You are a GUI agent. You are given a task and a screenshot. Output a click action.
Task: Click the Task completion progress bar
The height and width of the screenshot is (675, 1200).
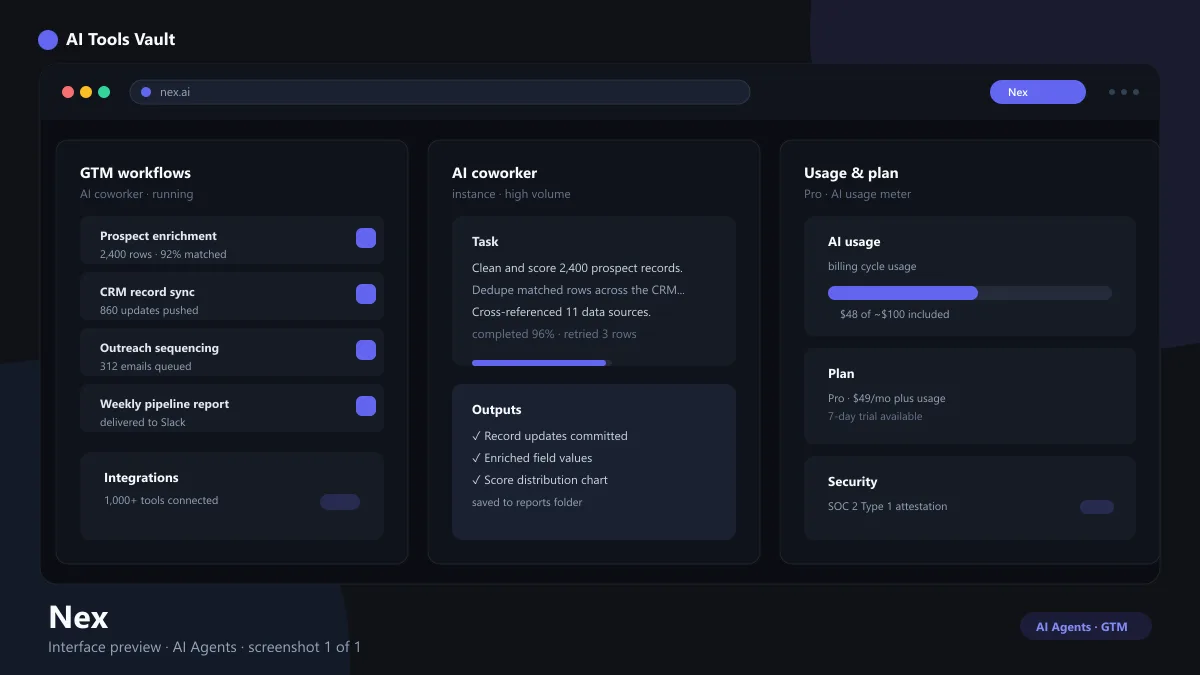pos(542,363)
